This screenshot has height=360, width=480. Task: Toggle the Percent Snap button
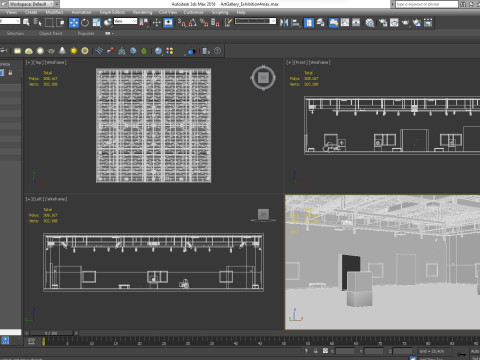(x=204, y=22)
